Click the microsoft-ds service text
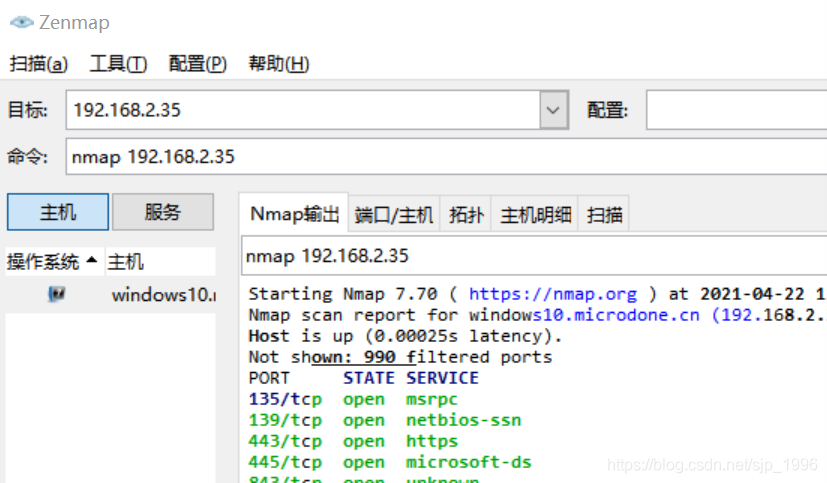This screenshot has height=483, width=827. click(x=468, y=462)
